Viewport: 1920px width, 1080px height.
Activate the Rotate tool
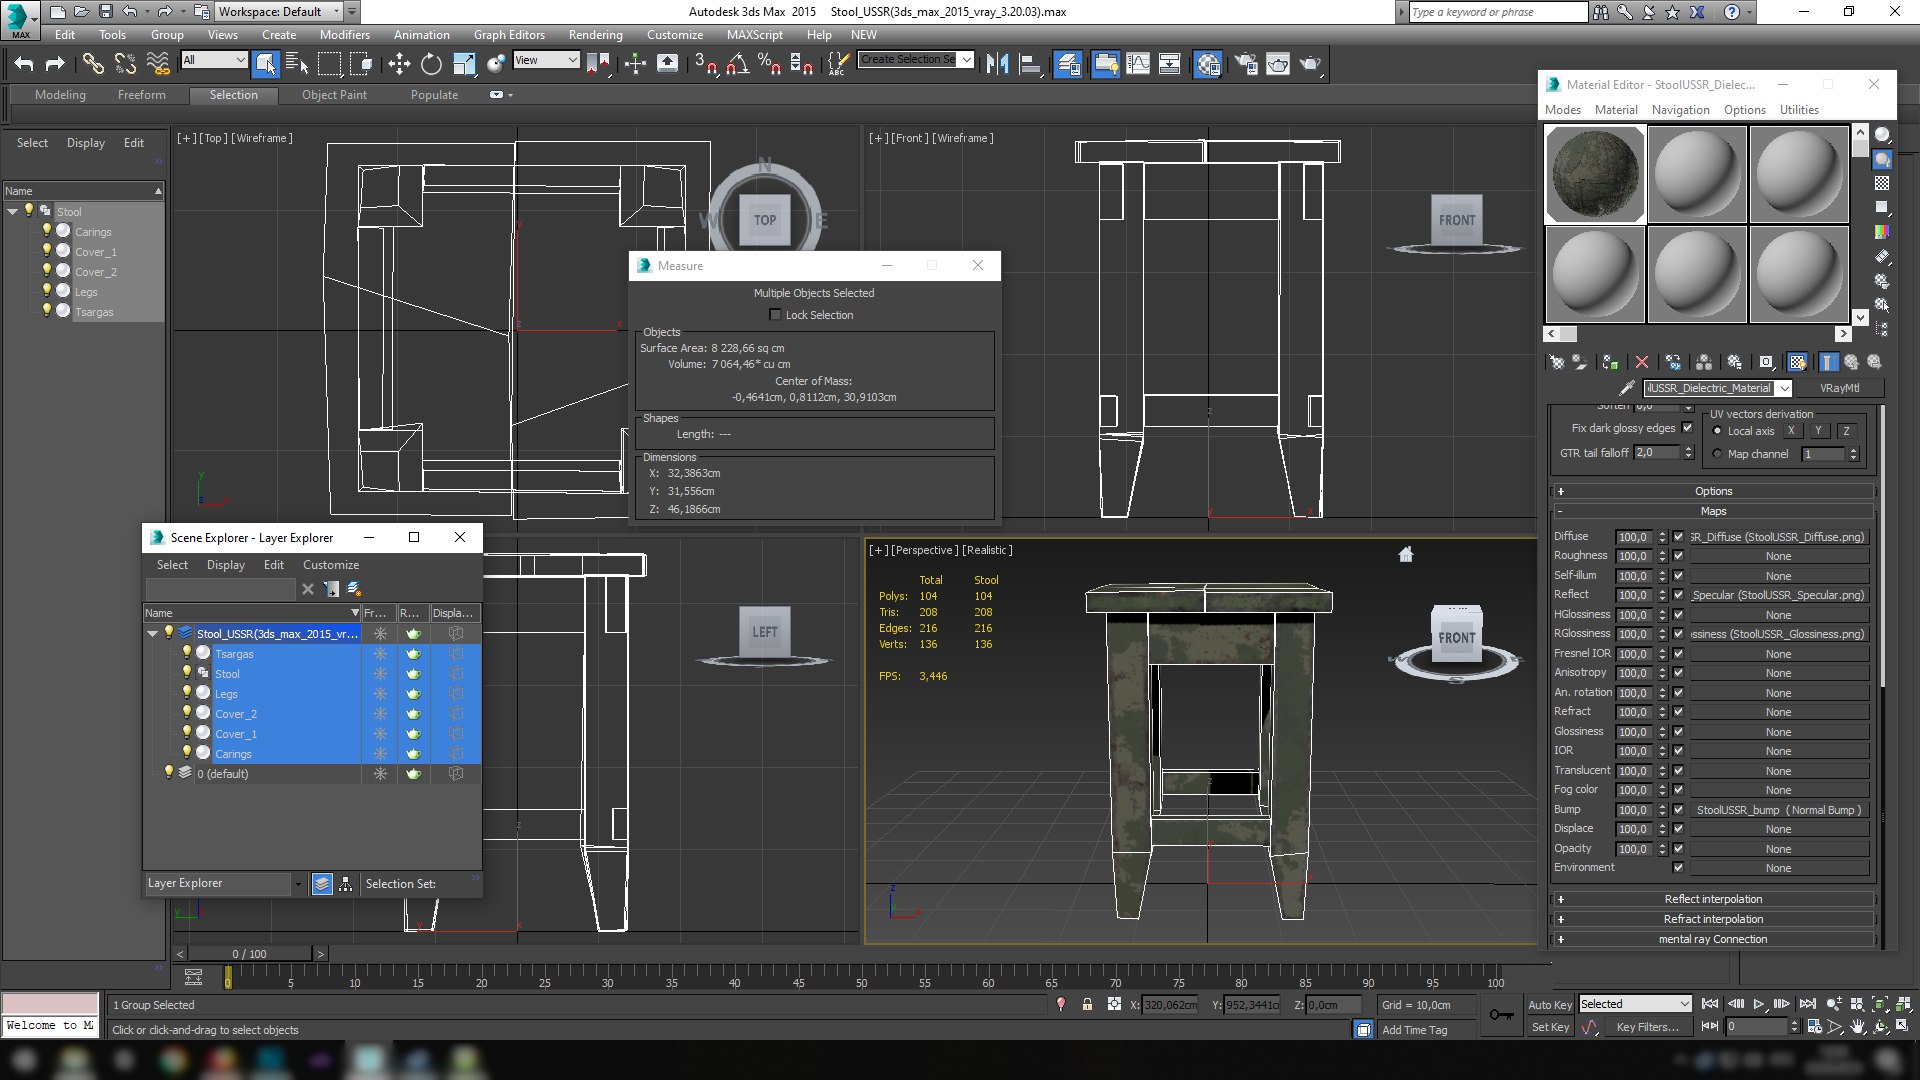[431, 64]
